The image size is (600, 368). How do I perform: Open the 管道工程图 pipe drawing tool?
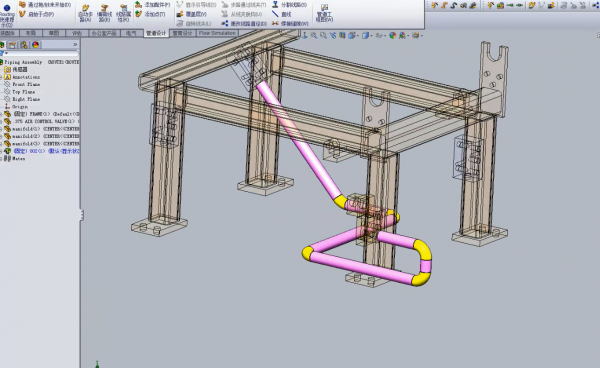pos(324,13)
